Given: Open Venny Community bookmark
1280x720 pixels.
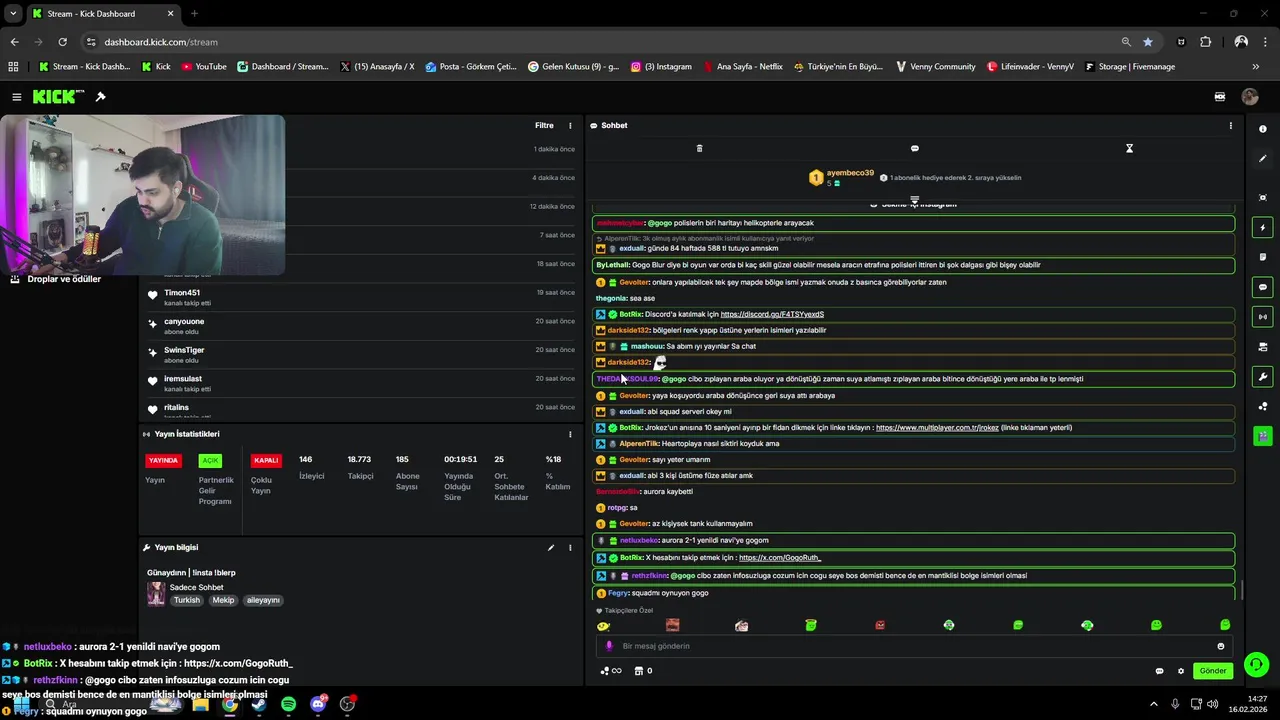Looking at the screenshot, I should pyautogui.click(x=936, y=67).
